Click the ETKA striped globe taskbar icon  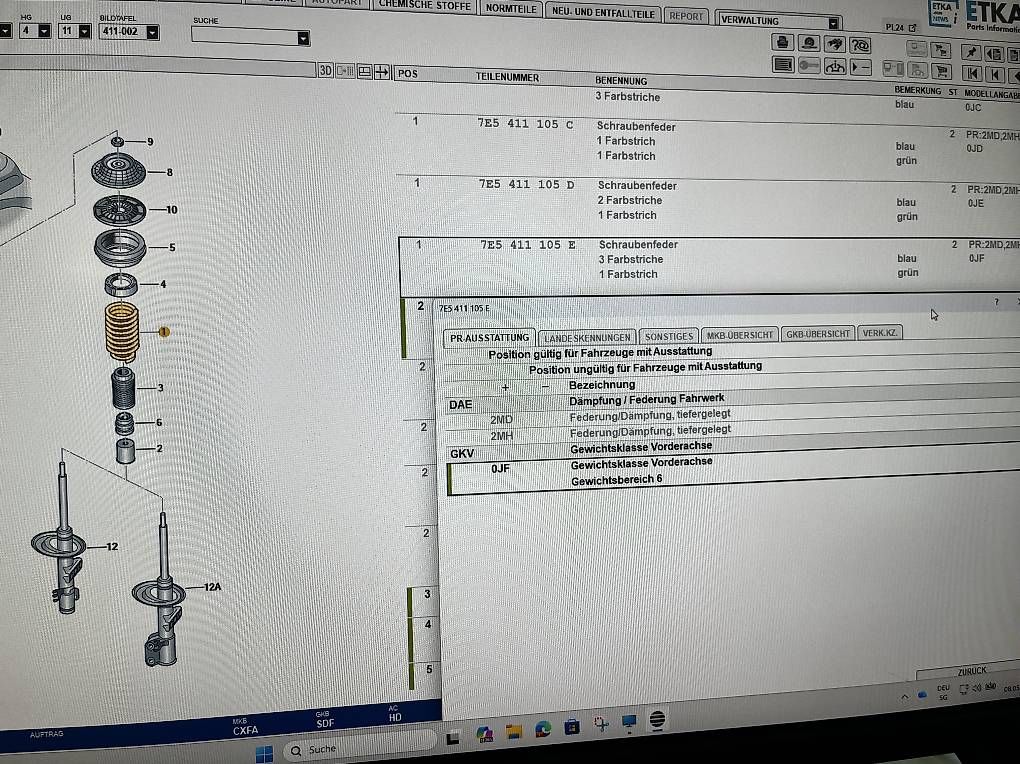(x=658, y=720)
